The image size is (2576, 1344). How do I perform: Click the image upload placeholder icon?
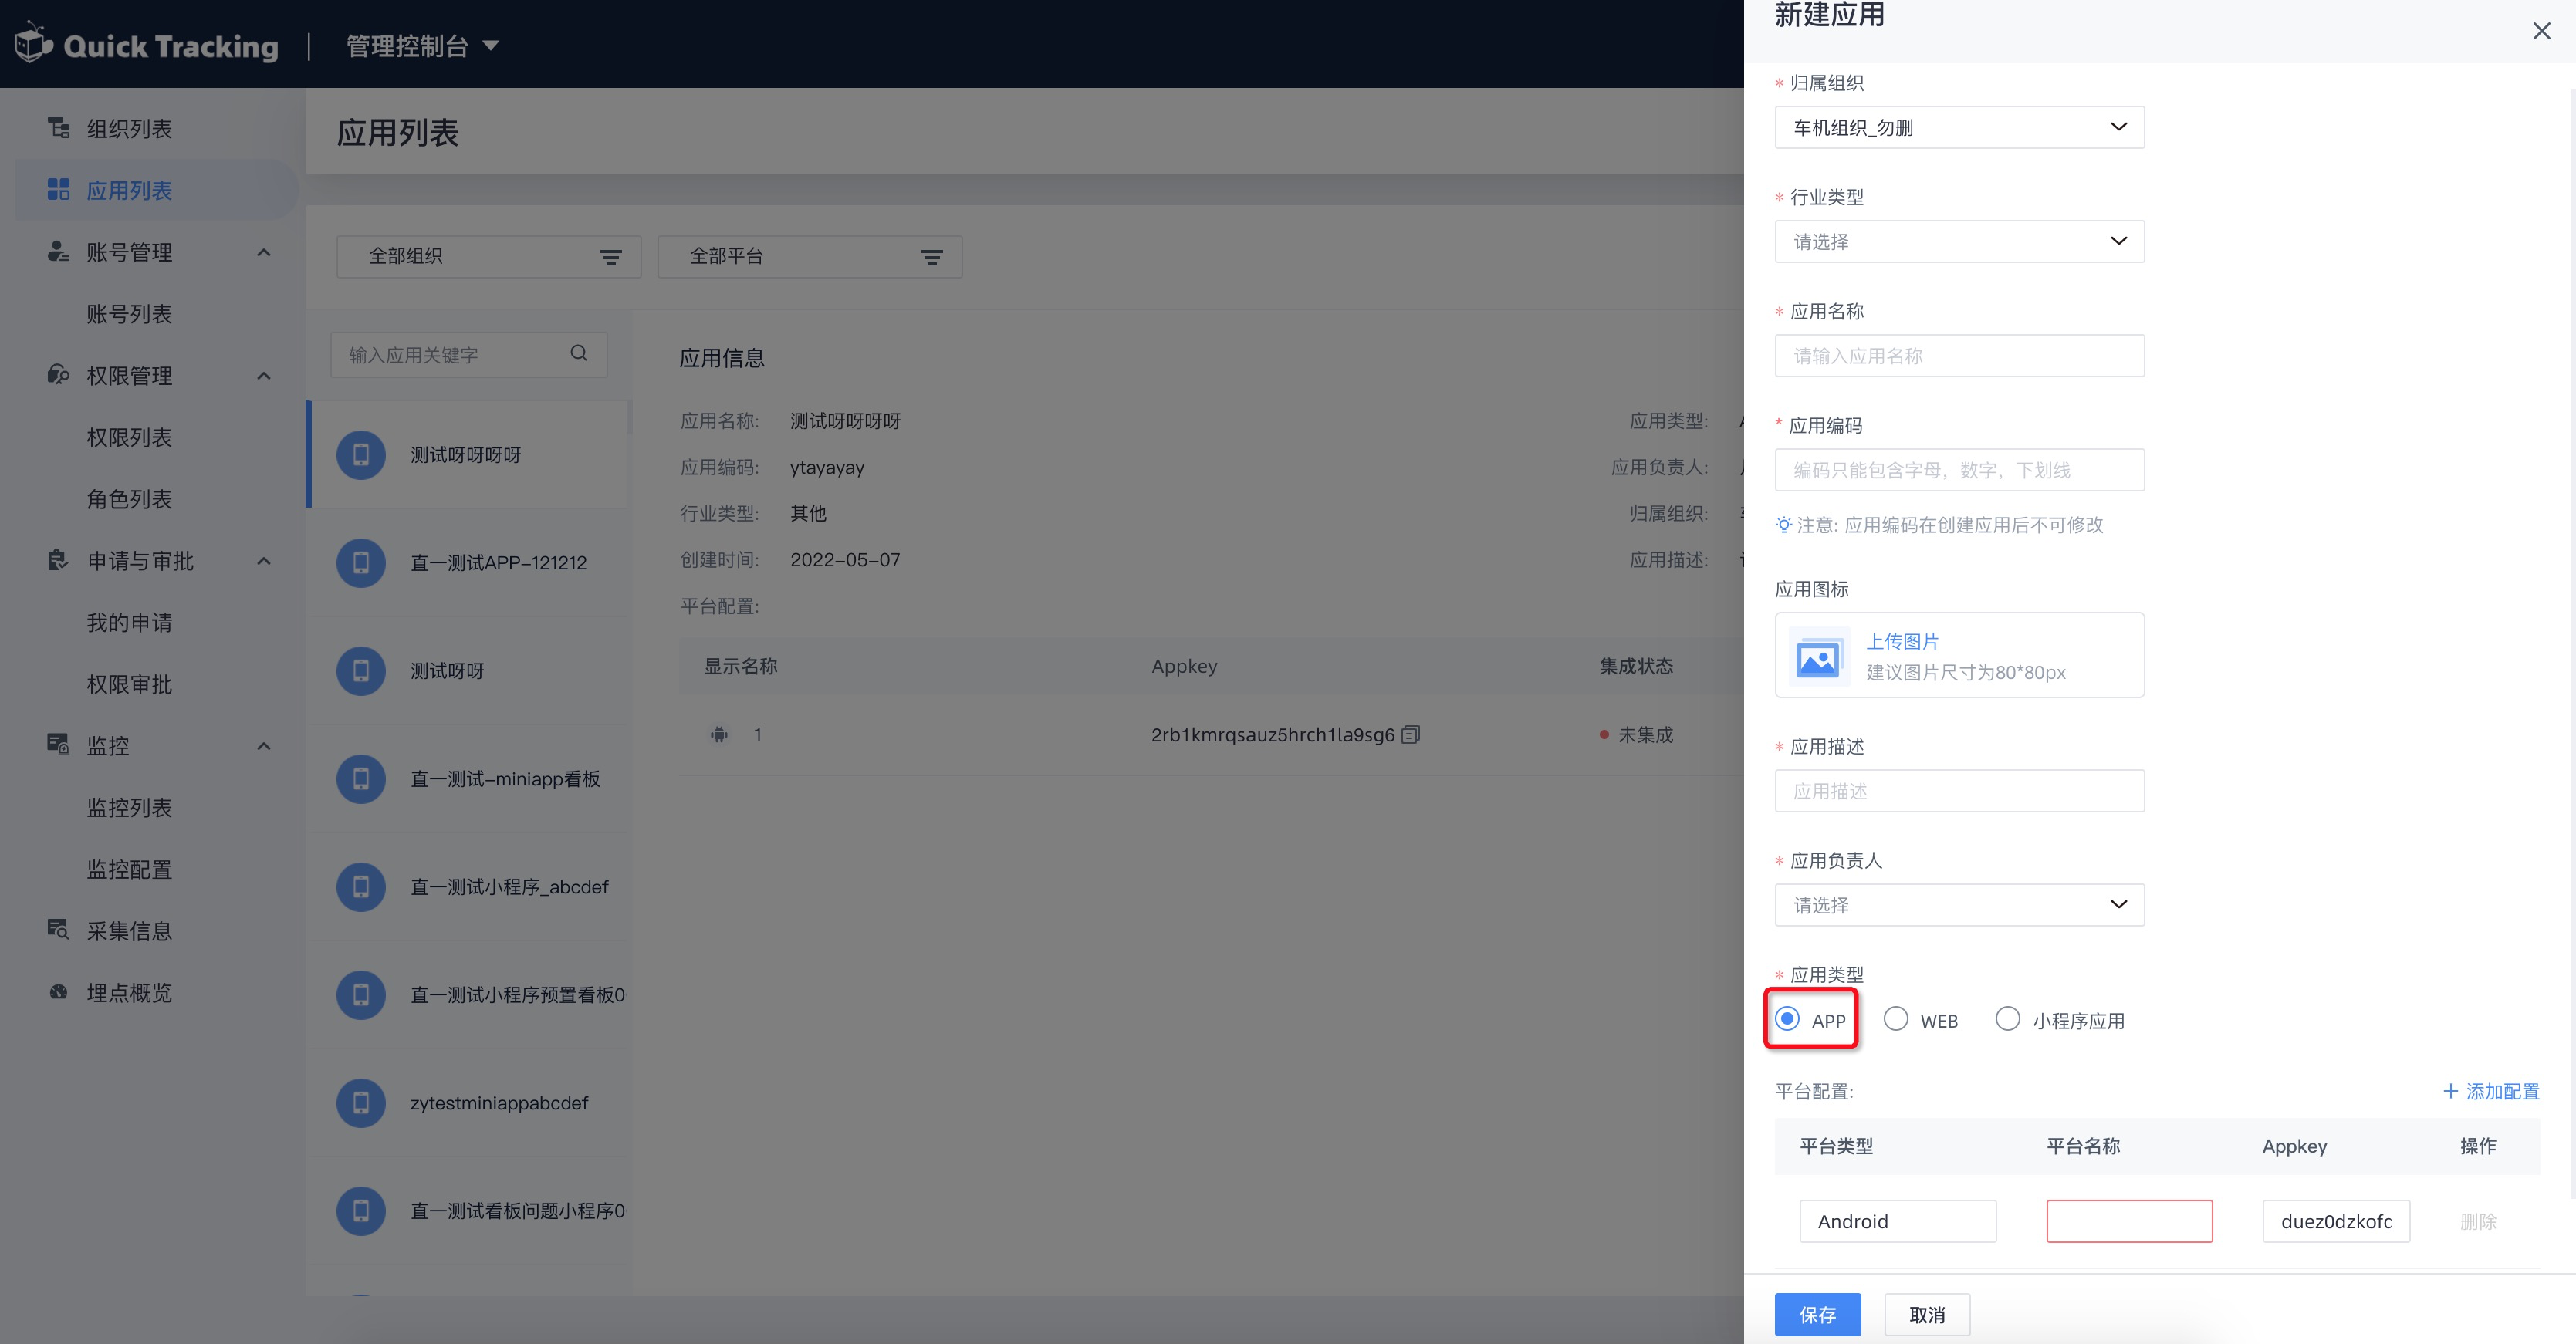point(1818,656)
